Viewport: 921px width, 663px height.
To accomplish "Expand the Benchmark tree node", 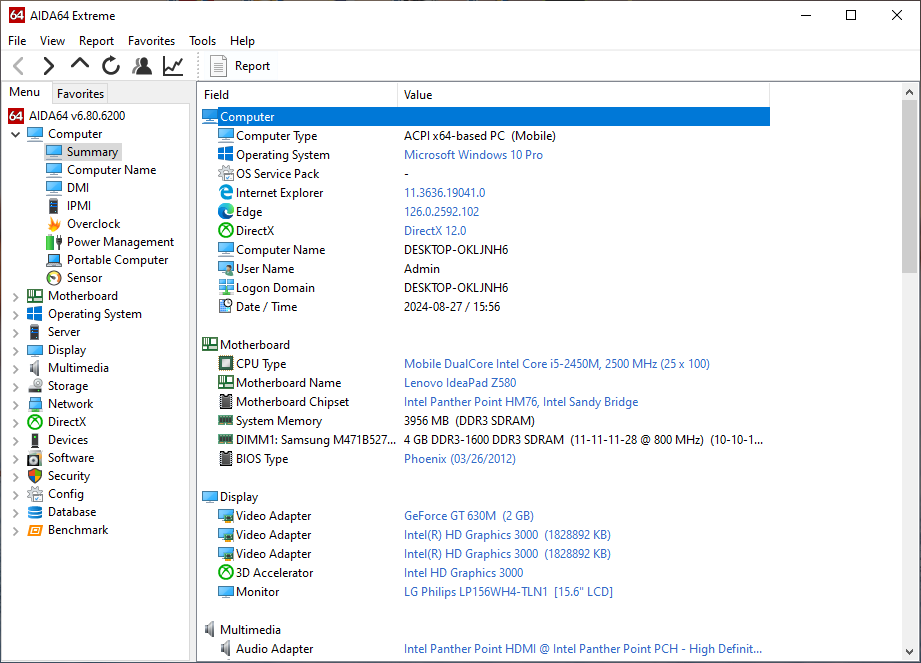I will pos(16,531).
